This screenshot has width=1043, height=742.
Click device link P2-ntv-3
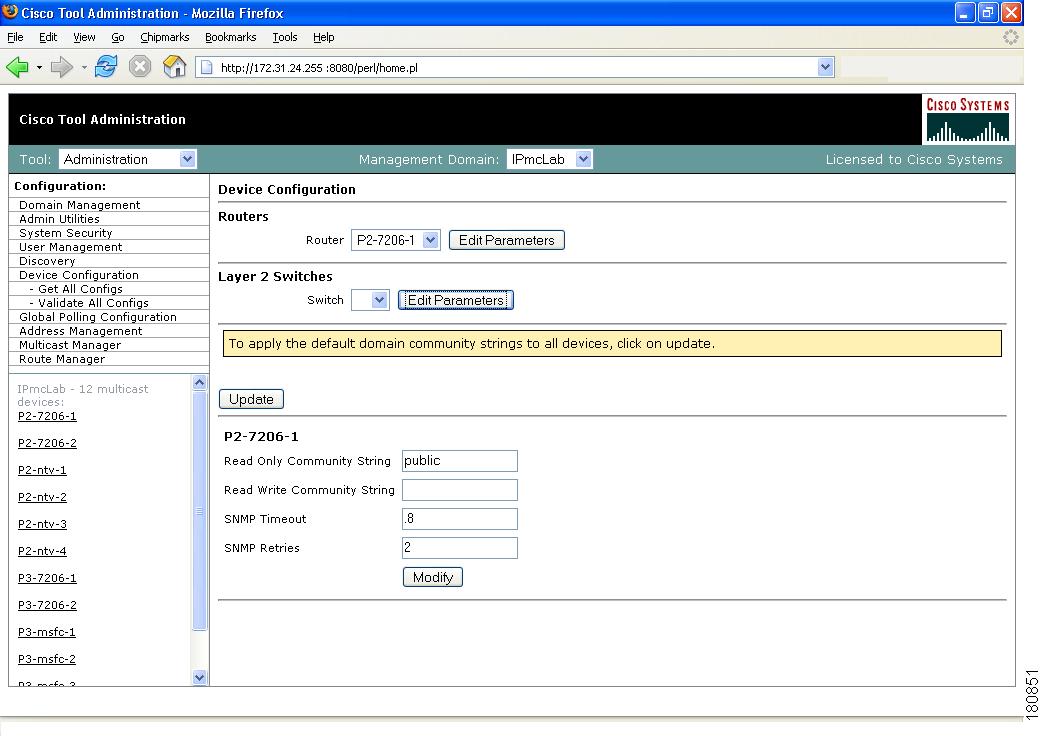coord(42,524)
